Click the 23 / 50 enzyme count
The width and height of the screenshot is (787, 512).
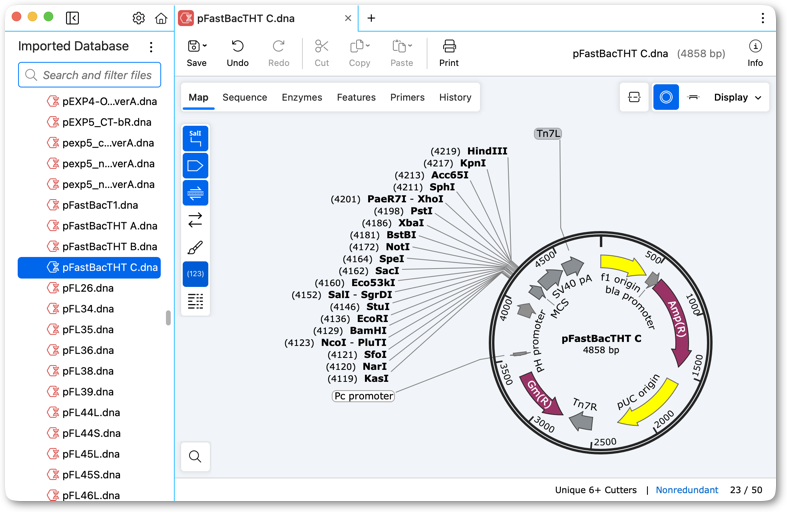746,490
